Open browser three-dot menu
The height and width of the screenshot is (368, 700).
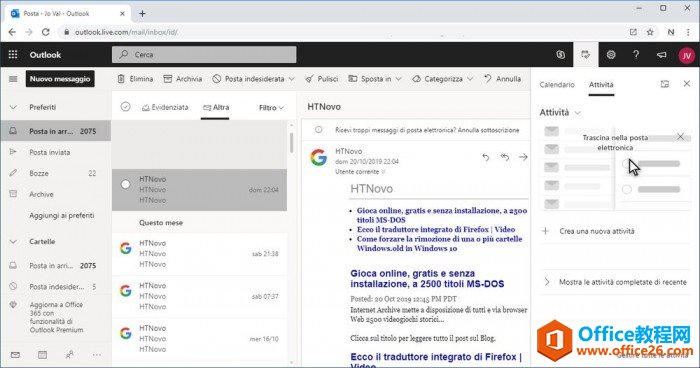[688, 32]
